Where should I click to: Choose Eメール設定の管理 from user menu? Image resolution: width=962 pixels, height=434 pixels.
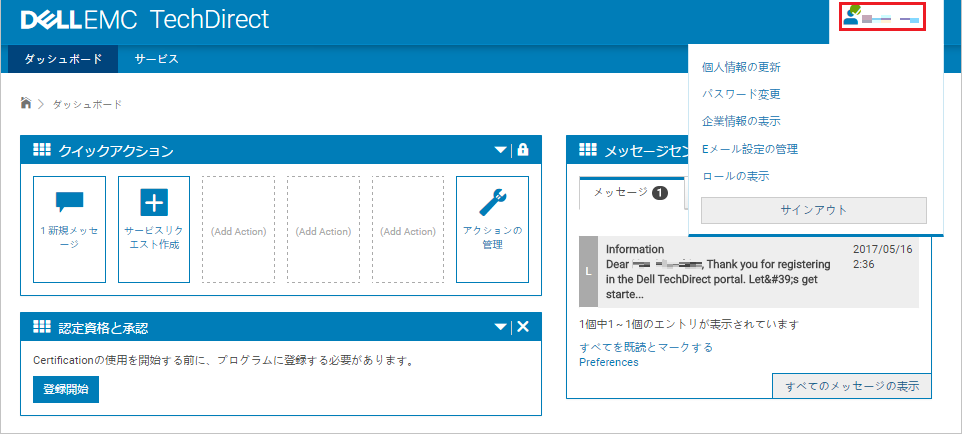pyautogui.click(x=750, y=149)
